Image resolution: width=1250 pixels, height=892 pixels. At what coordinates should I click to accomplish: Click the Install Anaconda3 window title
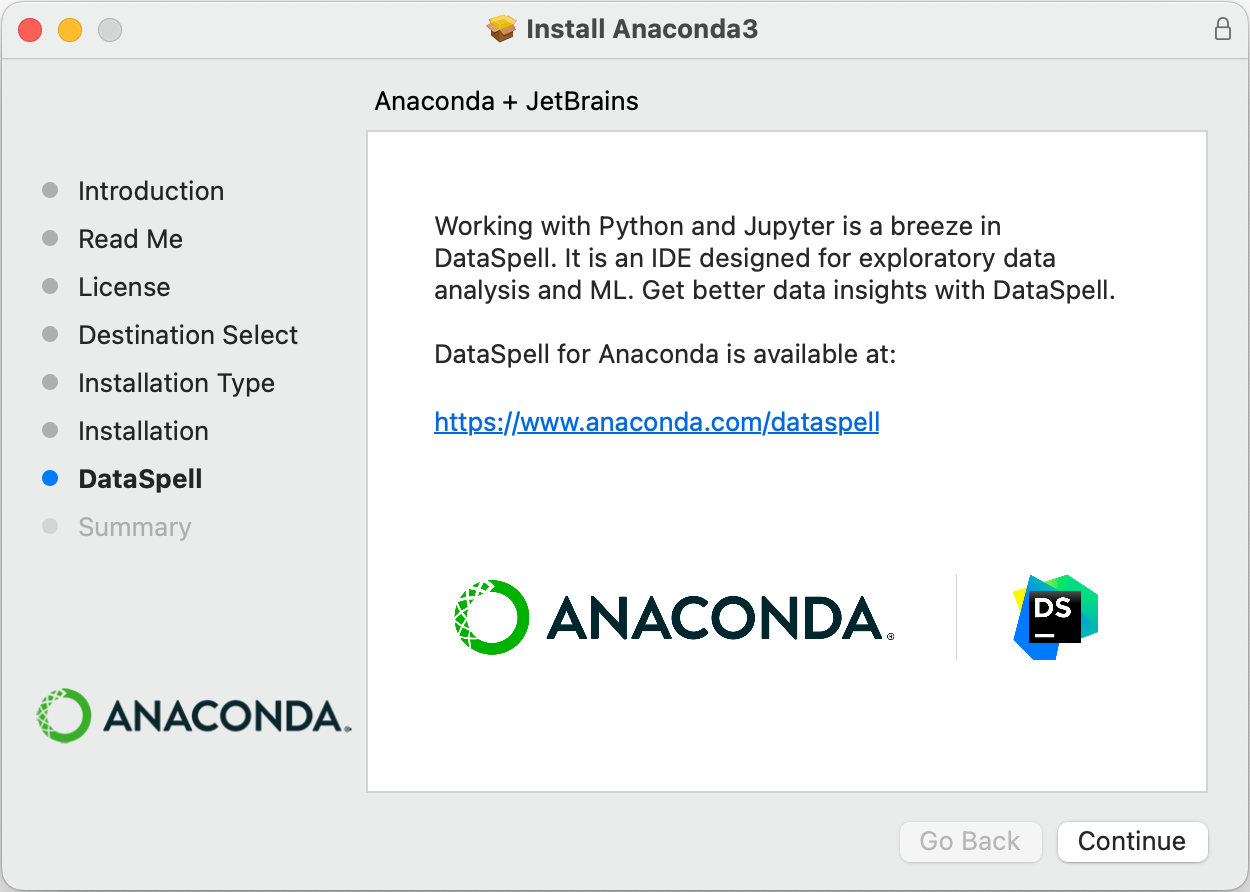pyautogui.click(x=641, y=29)
